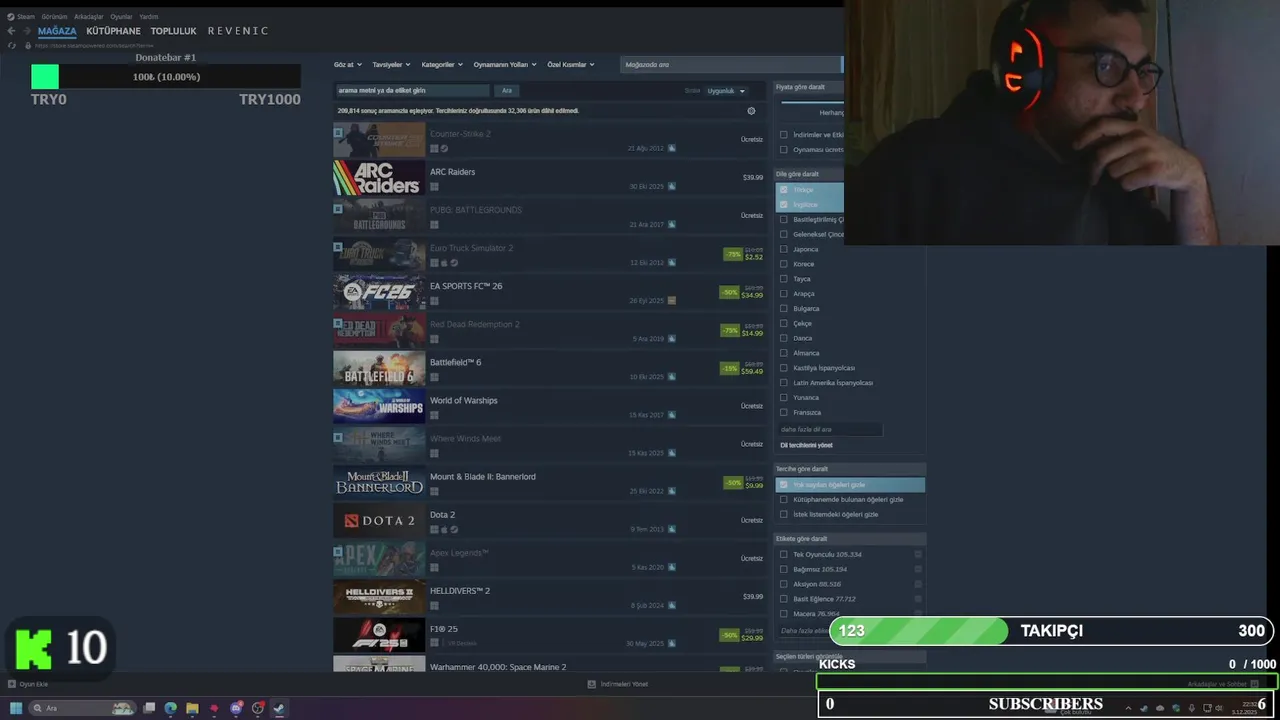Open Steam from the taskbar

click(x=279, y=708)
